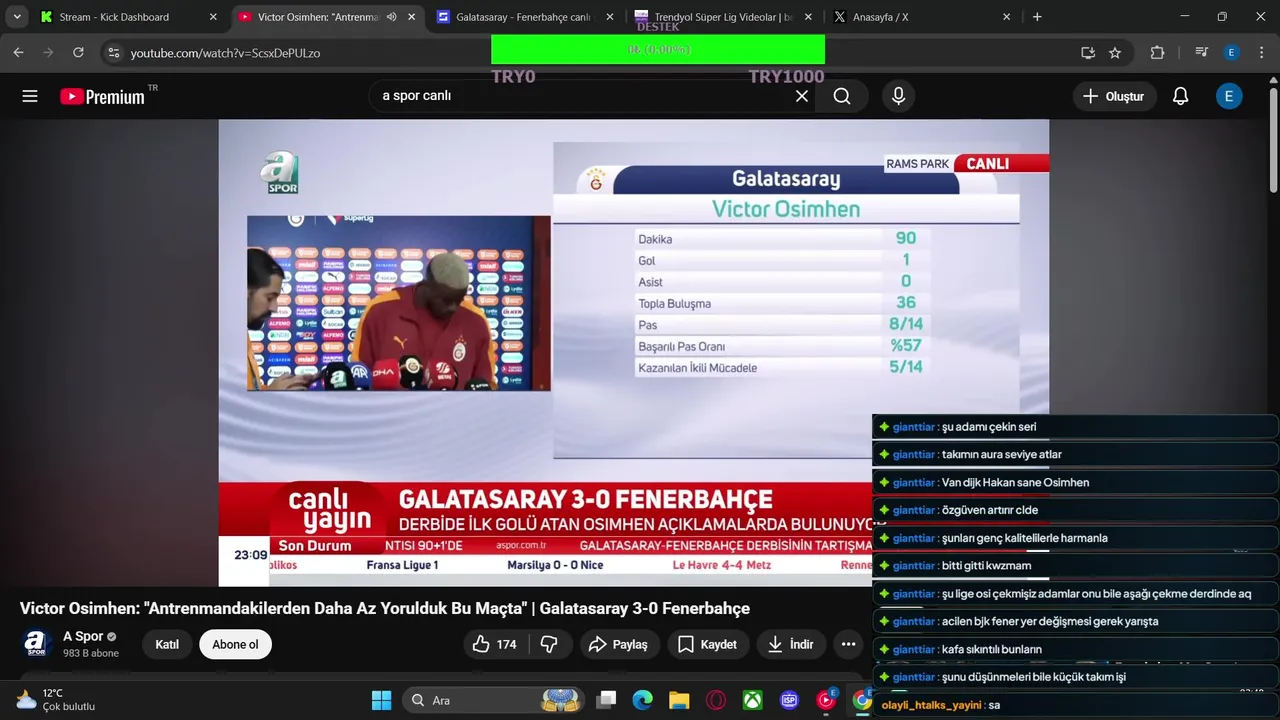This screenshot has height=720, width=1280.
Task: Close the Anasayfa / X tab
Action: point(1007,17)
